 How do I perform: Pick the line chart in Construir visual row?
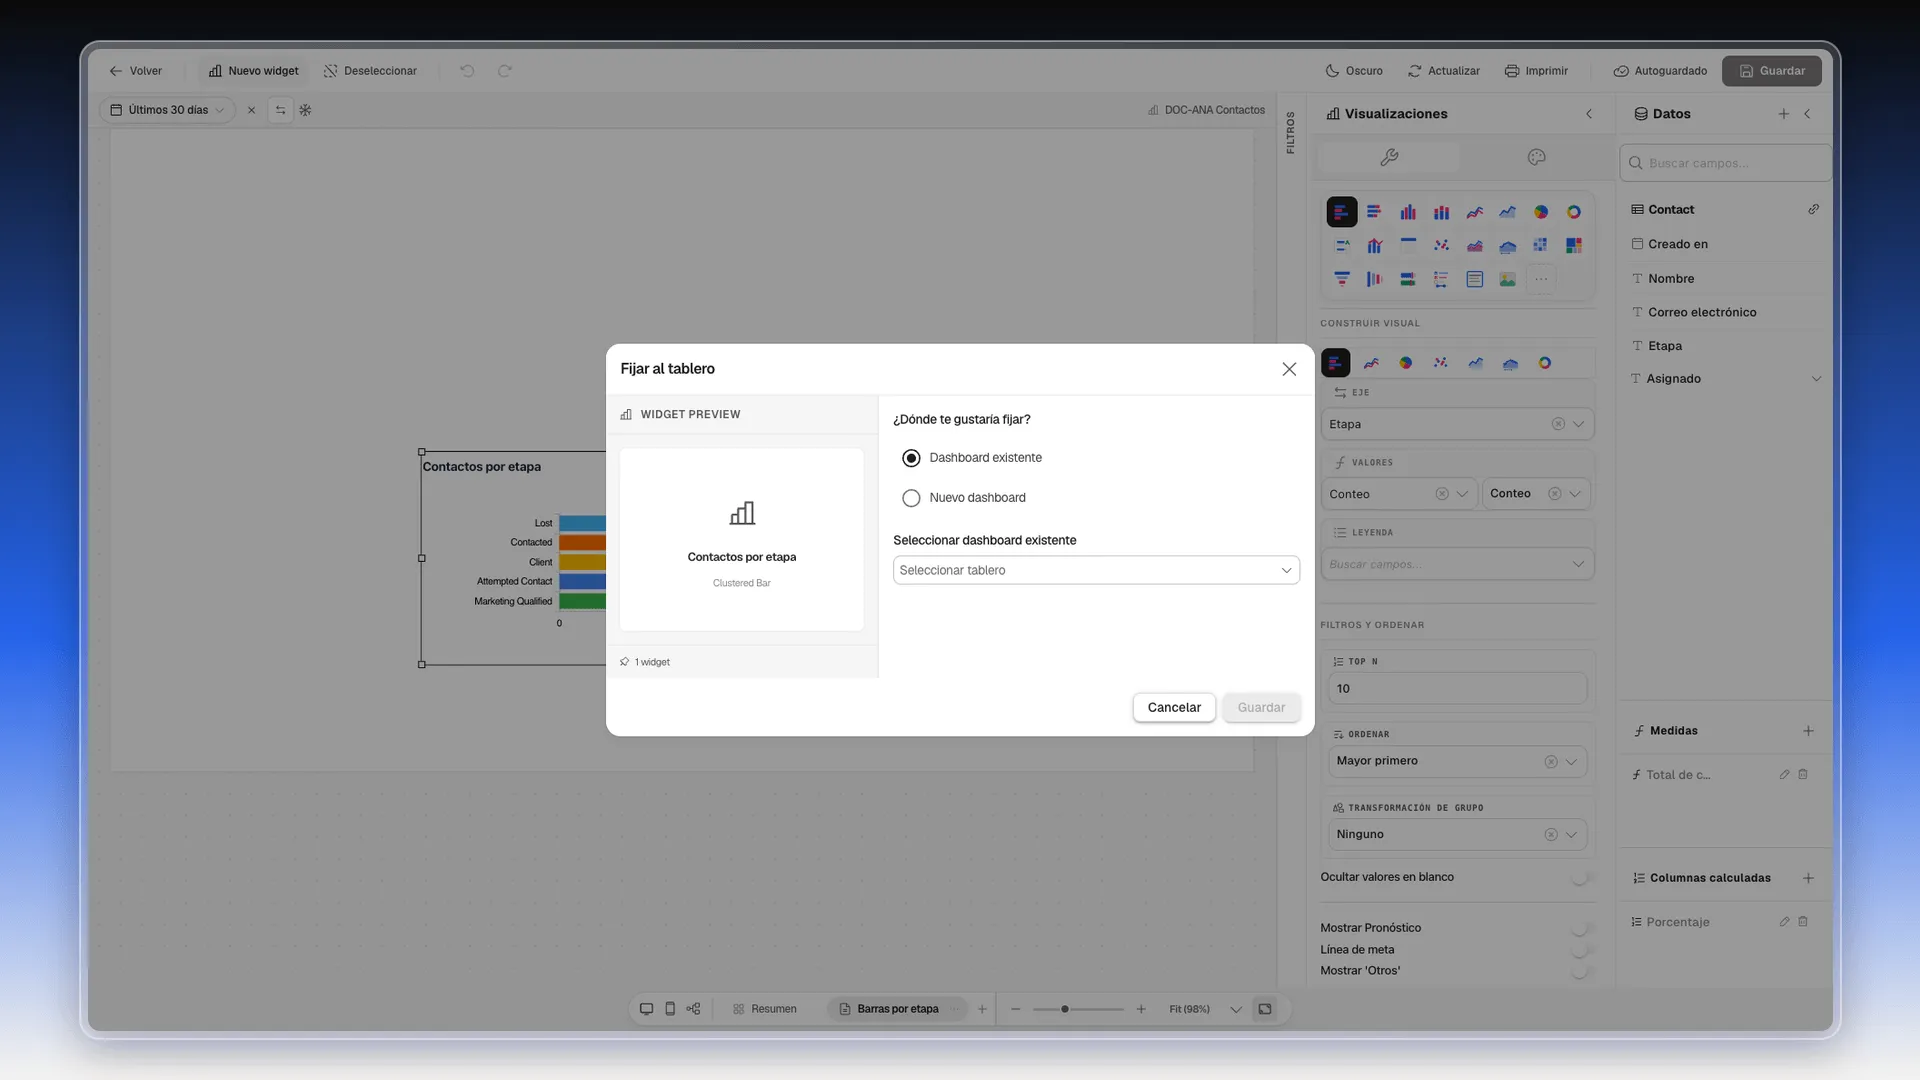click(x=1371, y=363)
